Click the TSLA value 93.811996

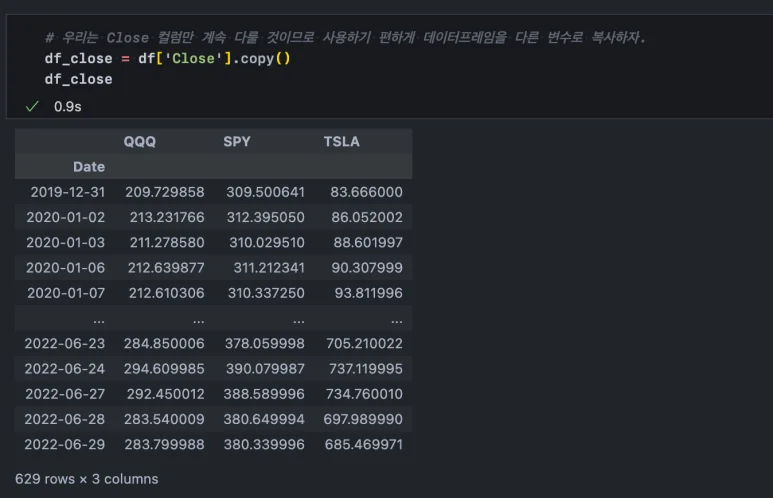(368, 293)
